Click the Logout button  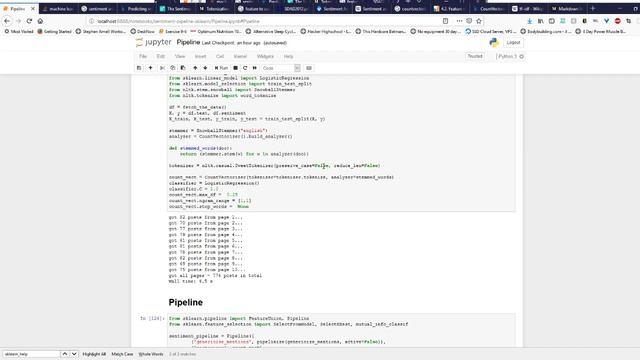point(513,42)
